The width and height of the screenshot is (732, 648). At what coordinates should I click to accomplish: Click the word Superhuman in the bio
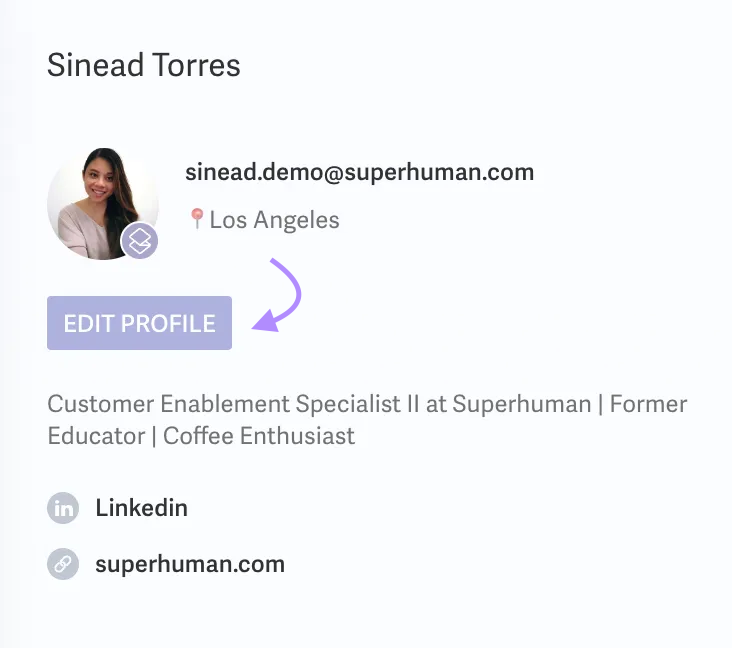point(521,404)
